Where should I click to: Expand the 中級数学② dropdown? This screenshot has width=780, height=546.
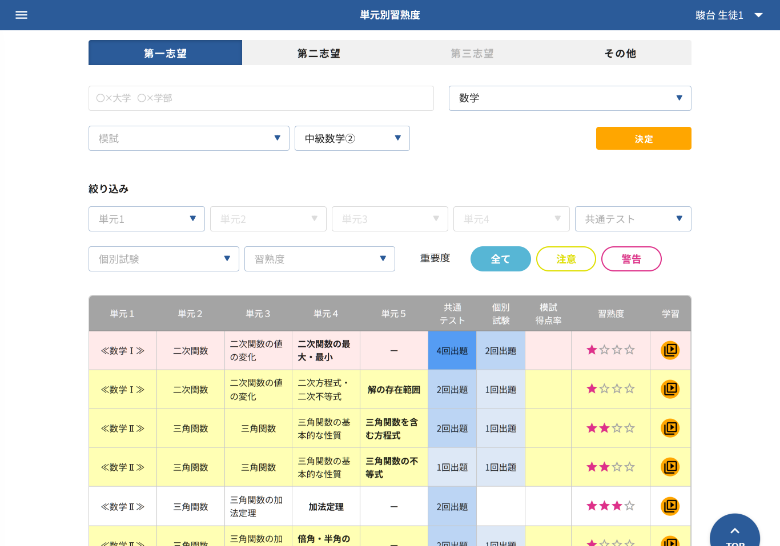pos(351,138)
